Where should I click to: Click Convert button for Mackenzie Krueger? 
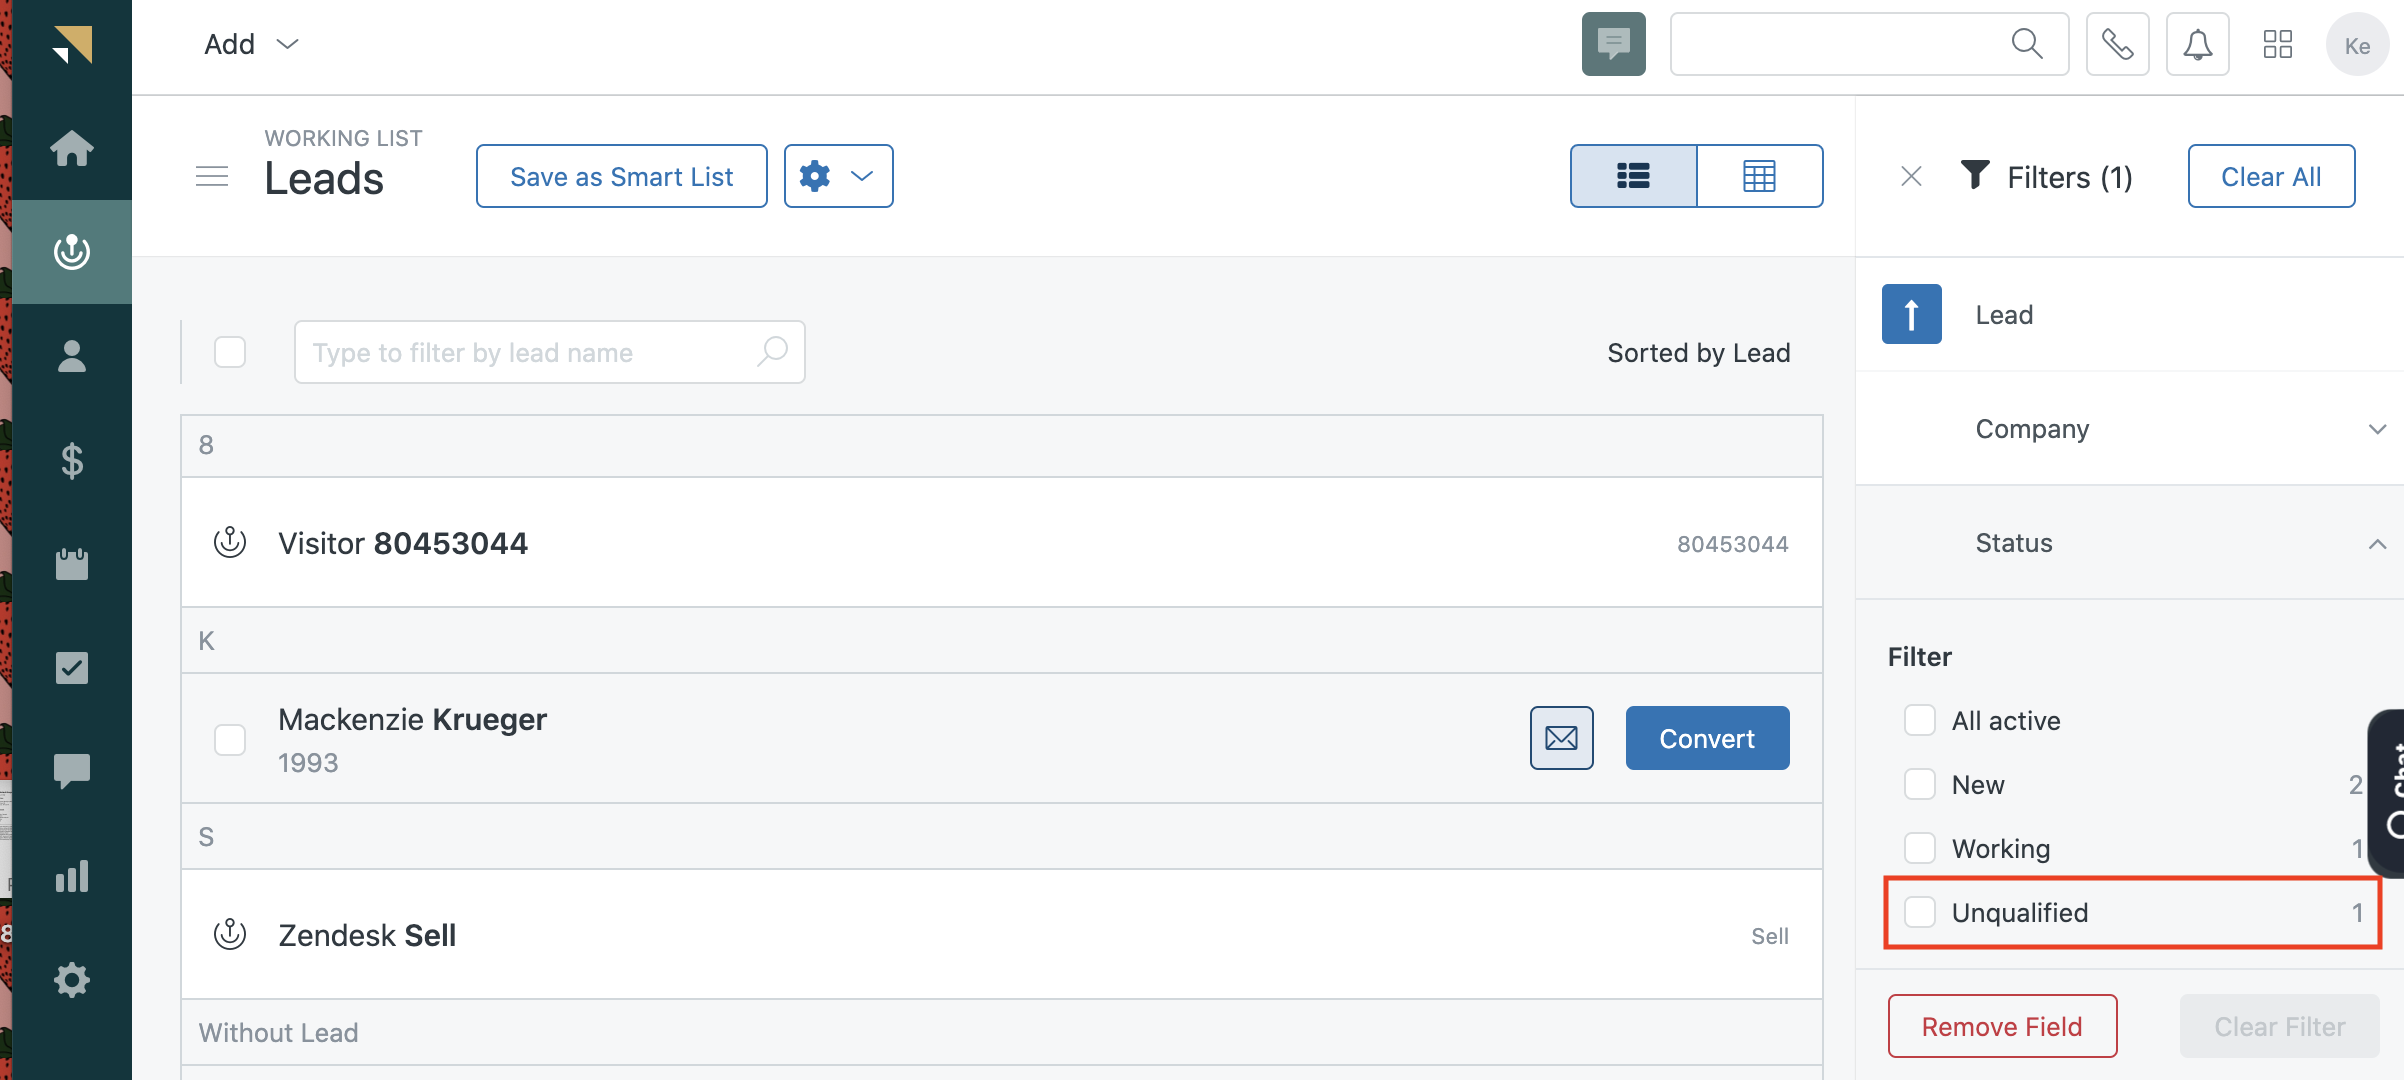pos(1706,738)
